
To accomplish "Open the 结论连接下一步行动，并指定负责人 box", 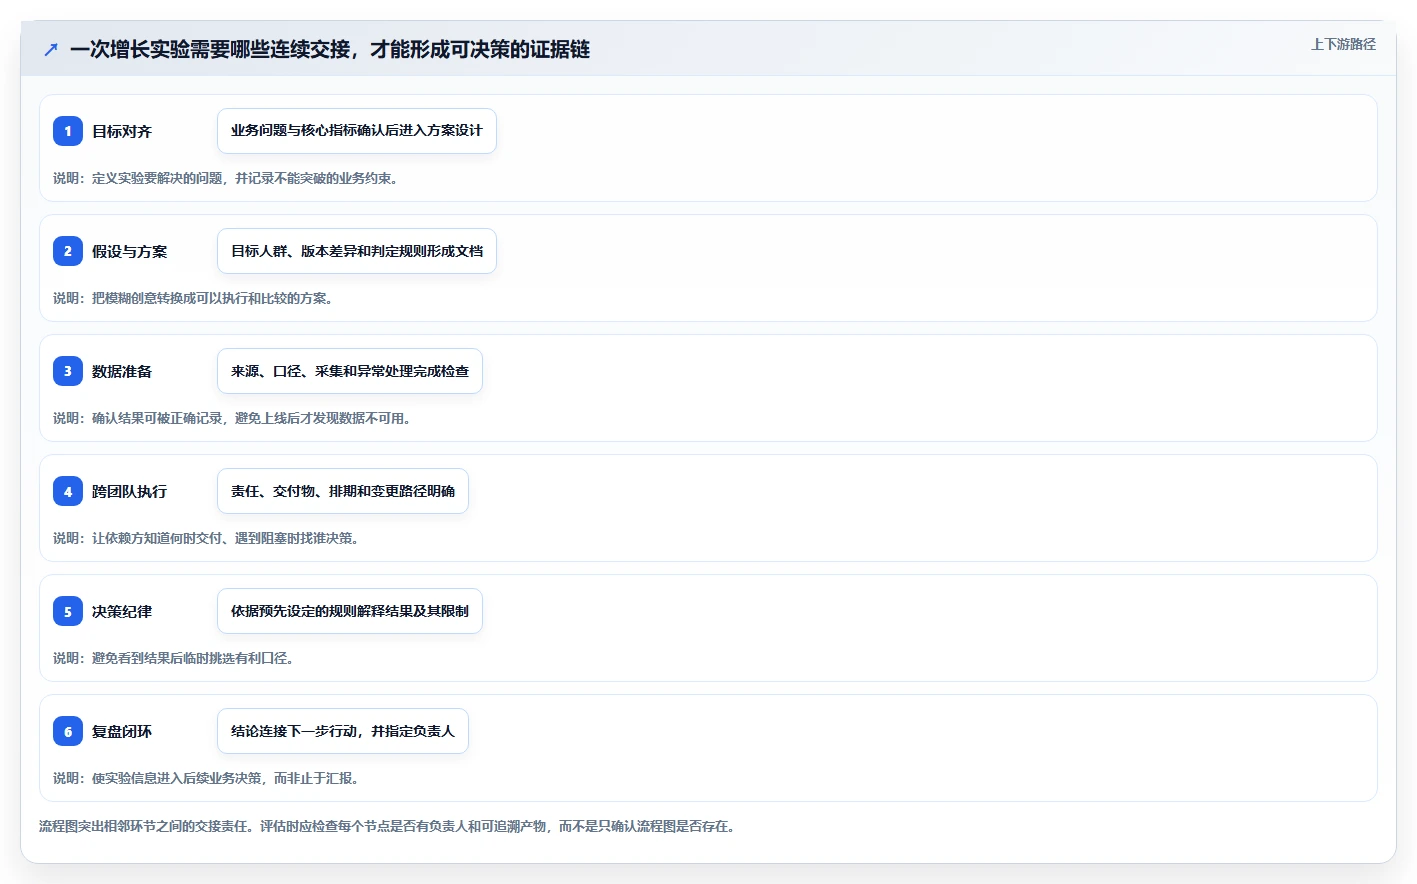I will tap(343, 731).
